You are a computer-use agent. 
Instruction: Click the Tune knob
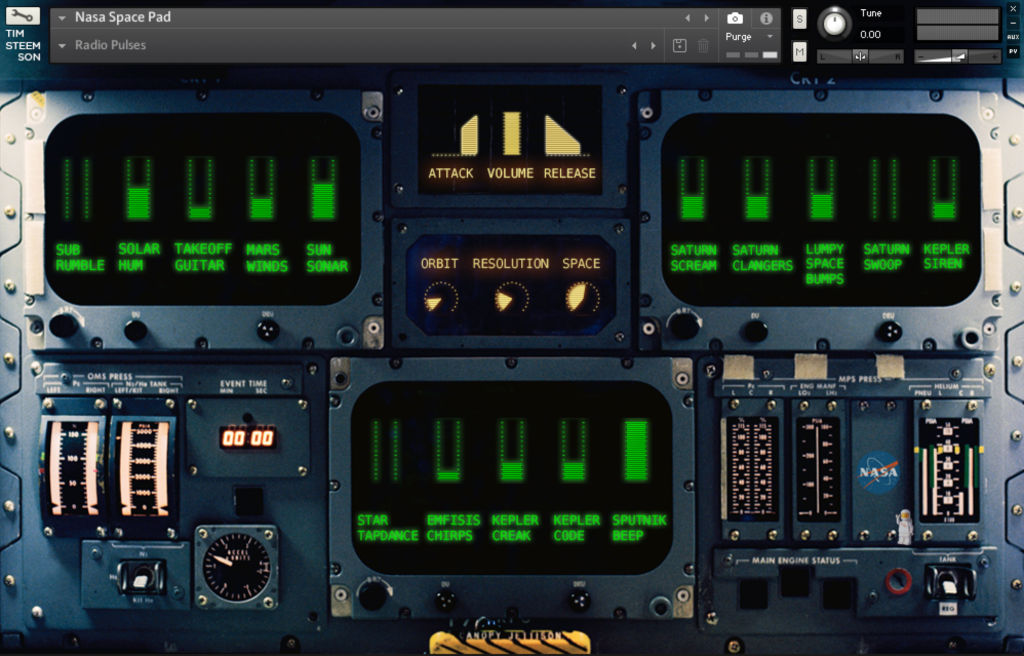coord(834,24)
